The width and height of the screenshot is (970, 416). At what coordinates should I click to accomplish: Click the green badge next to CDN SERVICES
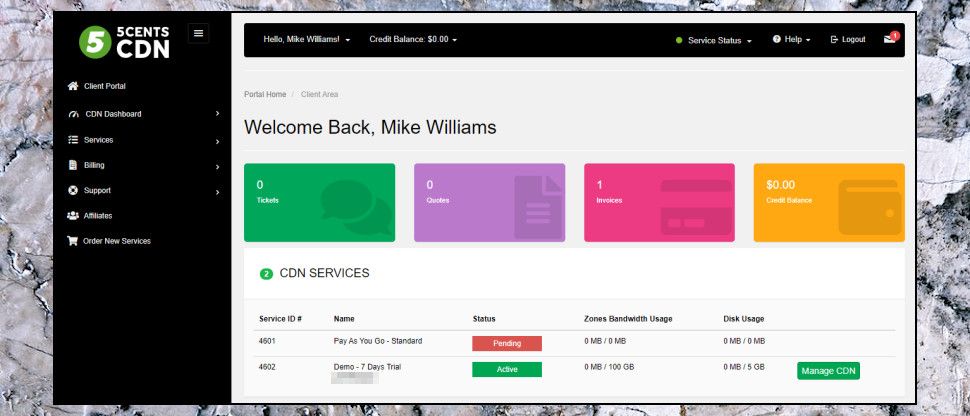click(267, 274)
